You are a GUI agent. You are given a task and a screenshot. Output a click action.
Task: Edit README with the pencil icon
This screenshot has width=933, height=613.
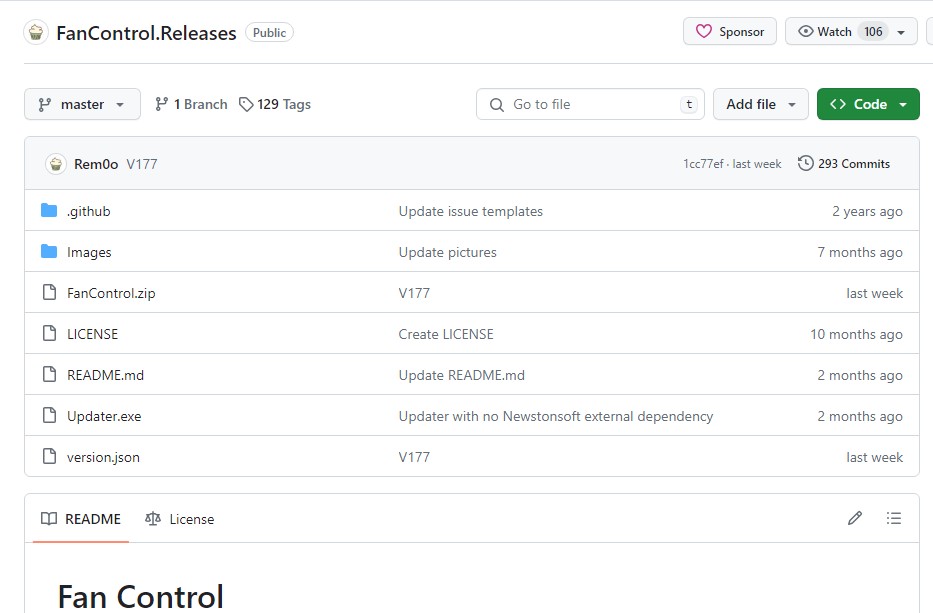click(855, 518)
